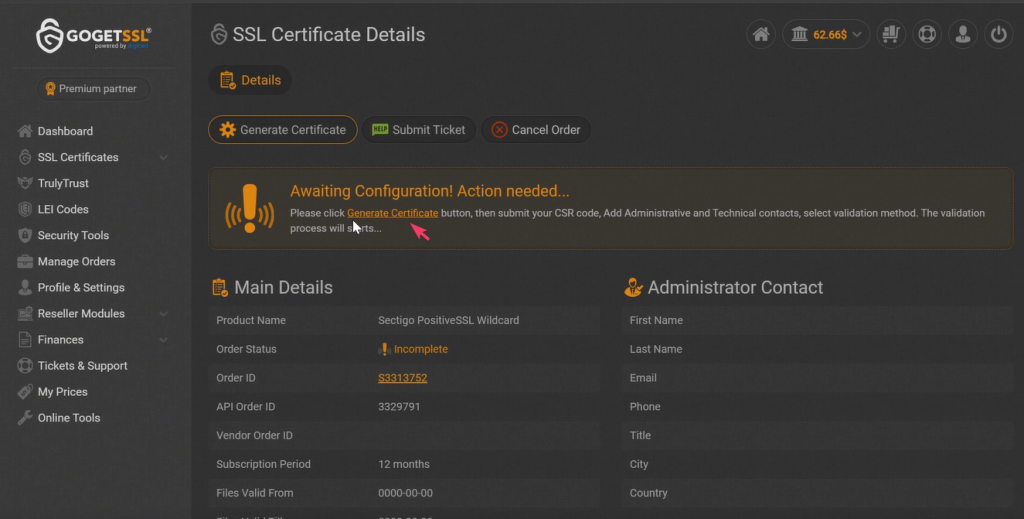Click the Main Details clipboard icon
This screenshot has height=519, width=1024.
[x=220, y=287]
